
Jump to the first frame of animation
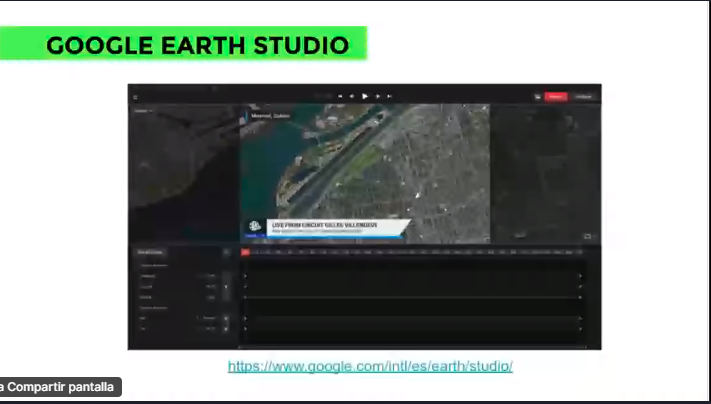(340, 96)
